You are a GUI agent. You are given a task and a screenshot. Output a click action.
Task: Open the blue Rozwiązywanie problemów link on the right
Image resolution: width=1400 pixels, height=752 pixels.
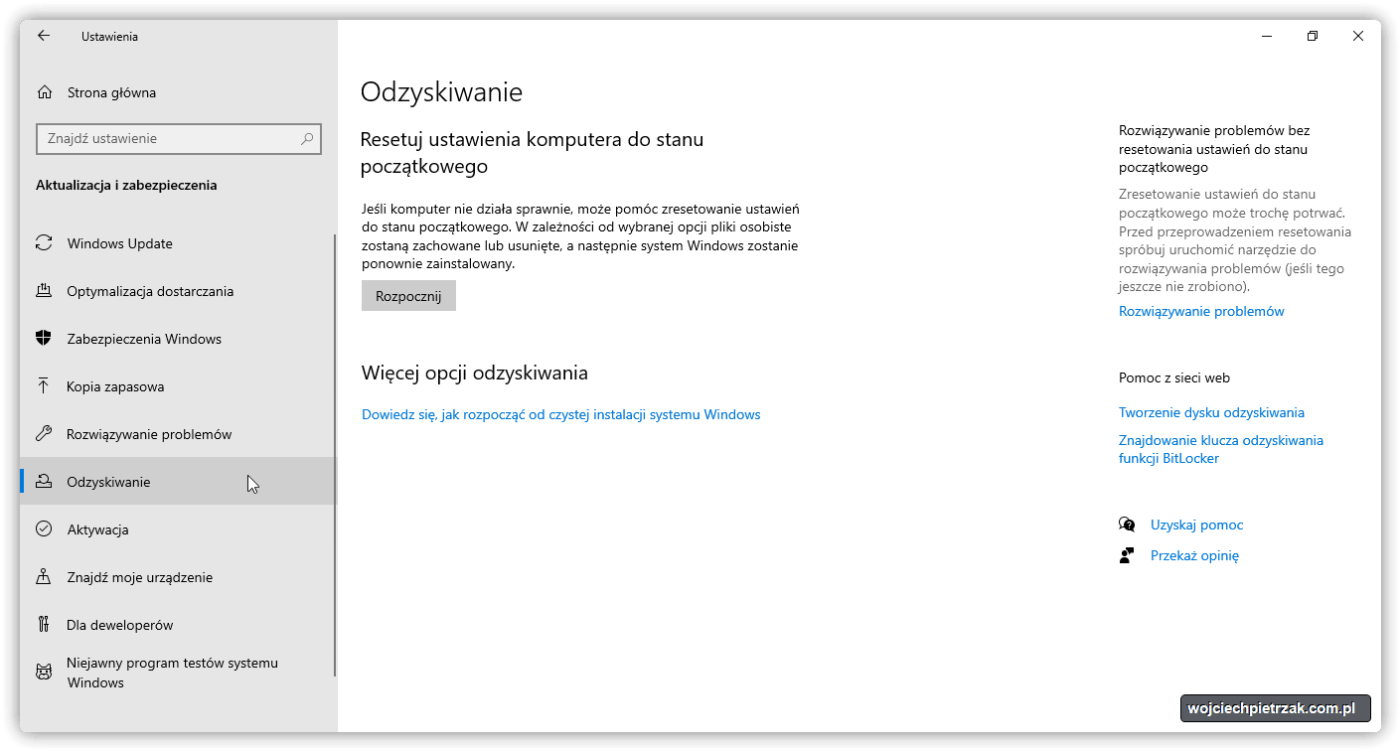[x=1201, y=311]
